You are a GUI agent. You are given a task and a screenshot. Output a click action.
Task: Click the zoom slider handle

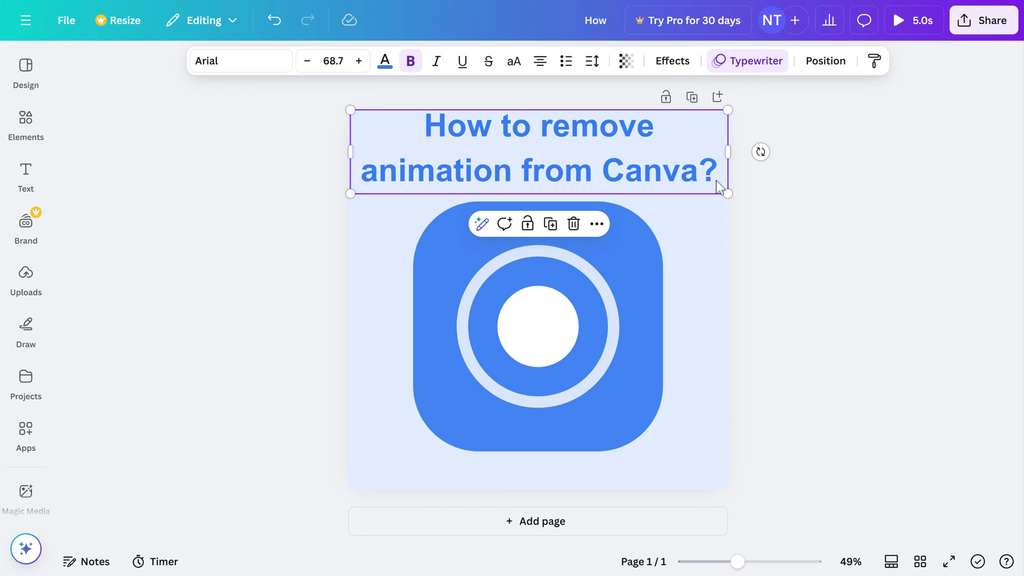tap(737, 562)
